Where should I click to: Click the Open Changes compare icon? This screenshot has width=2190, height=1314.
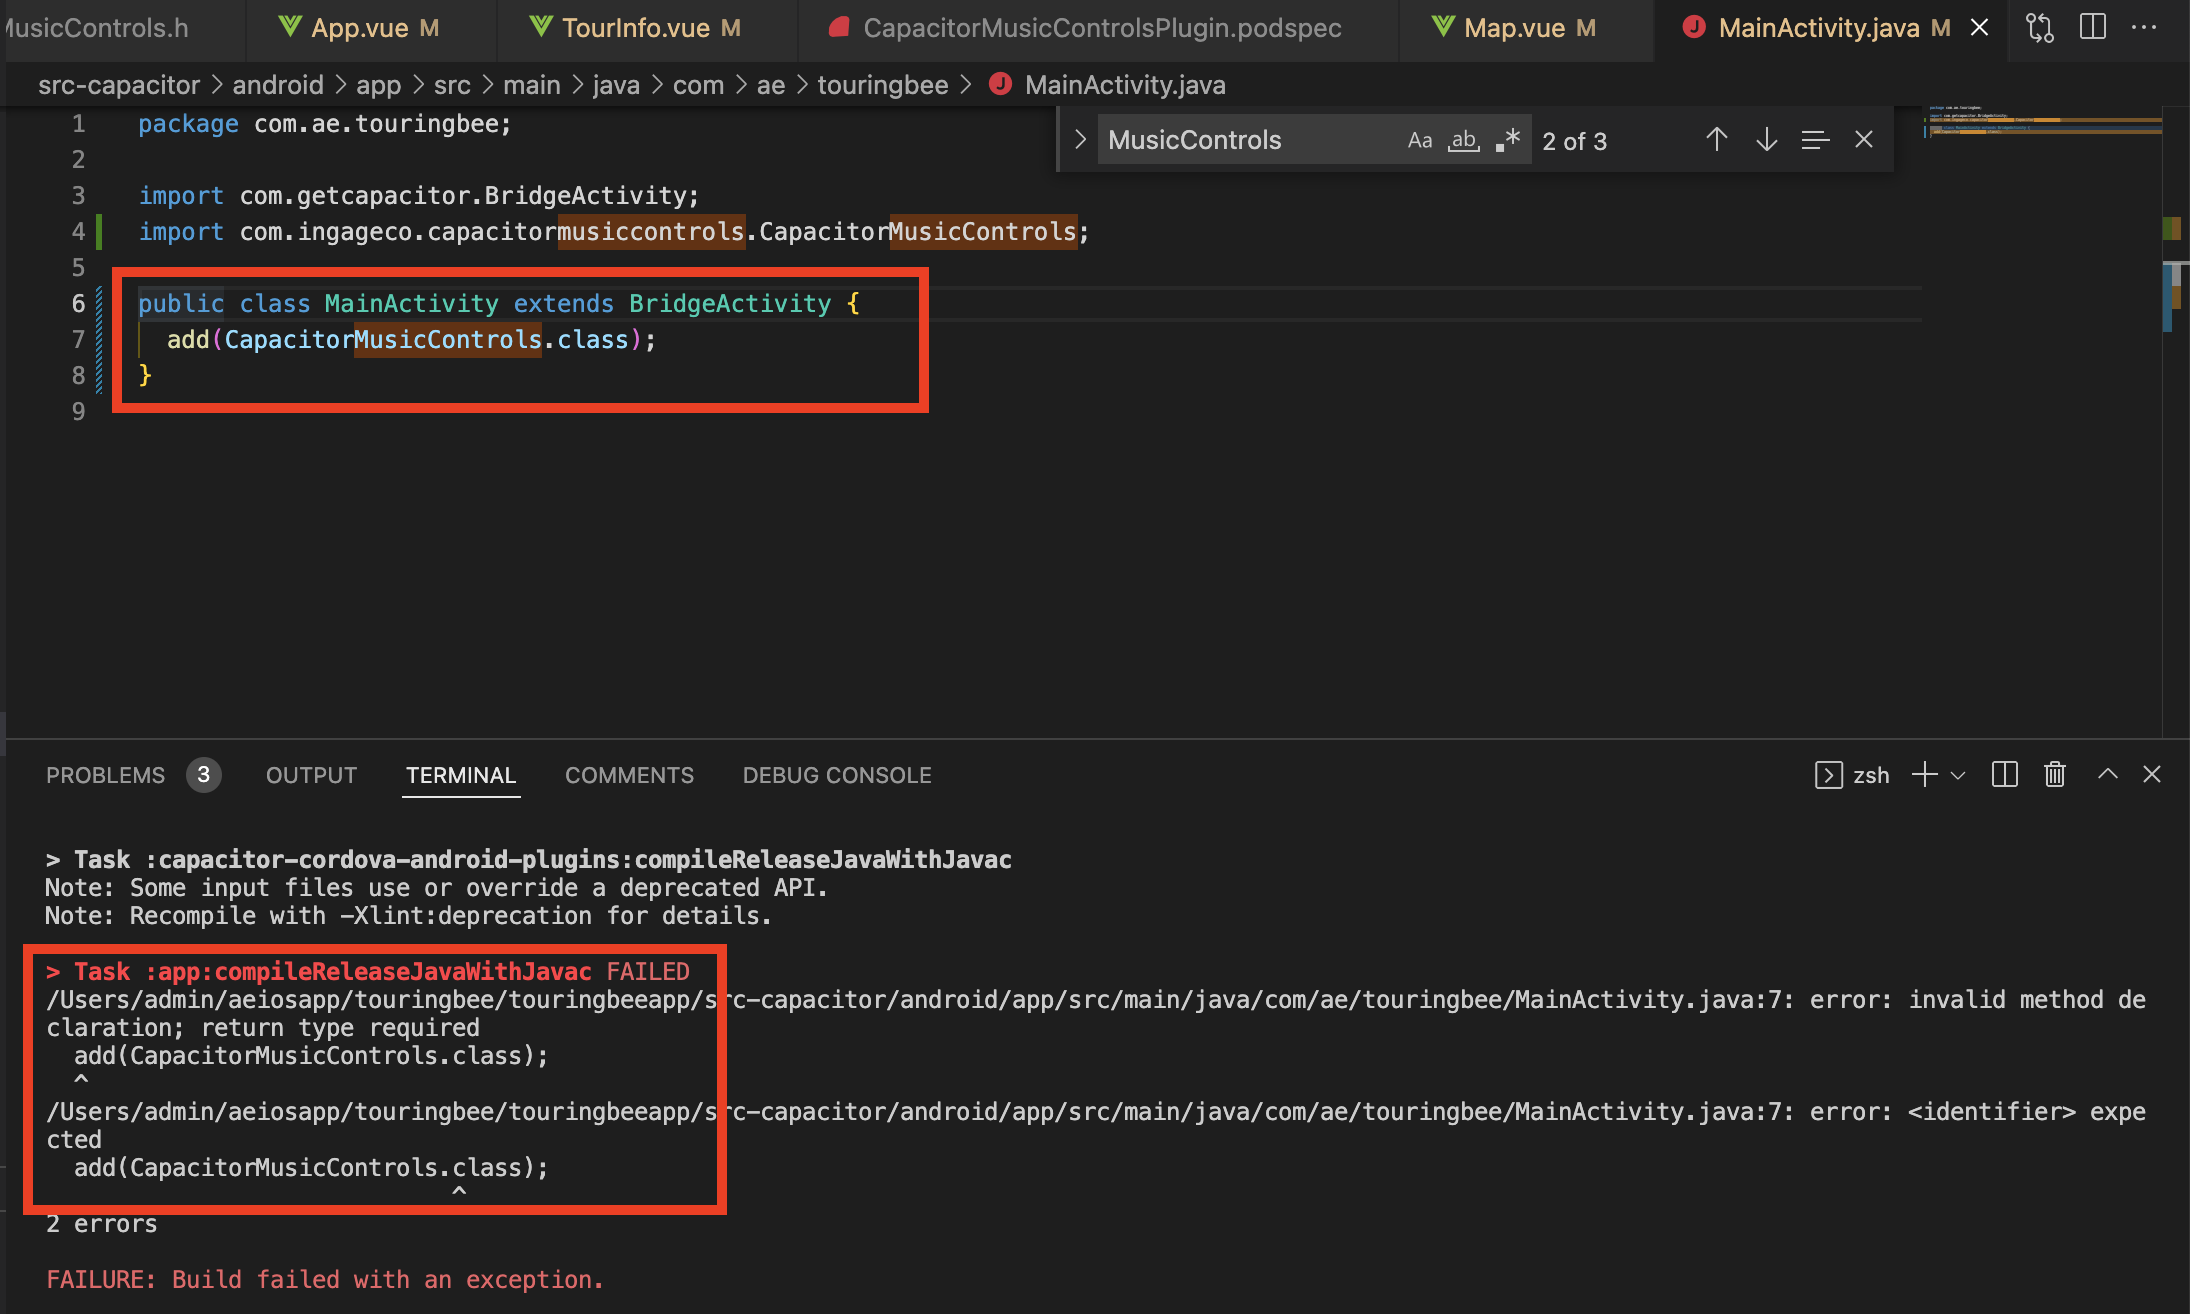point(2039,27)
